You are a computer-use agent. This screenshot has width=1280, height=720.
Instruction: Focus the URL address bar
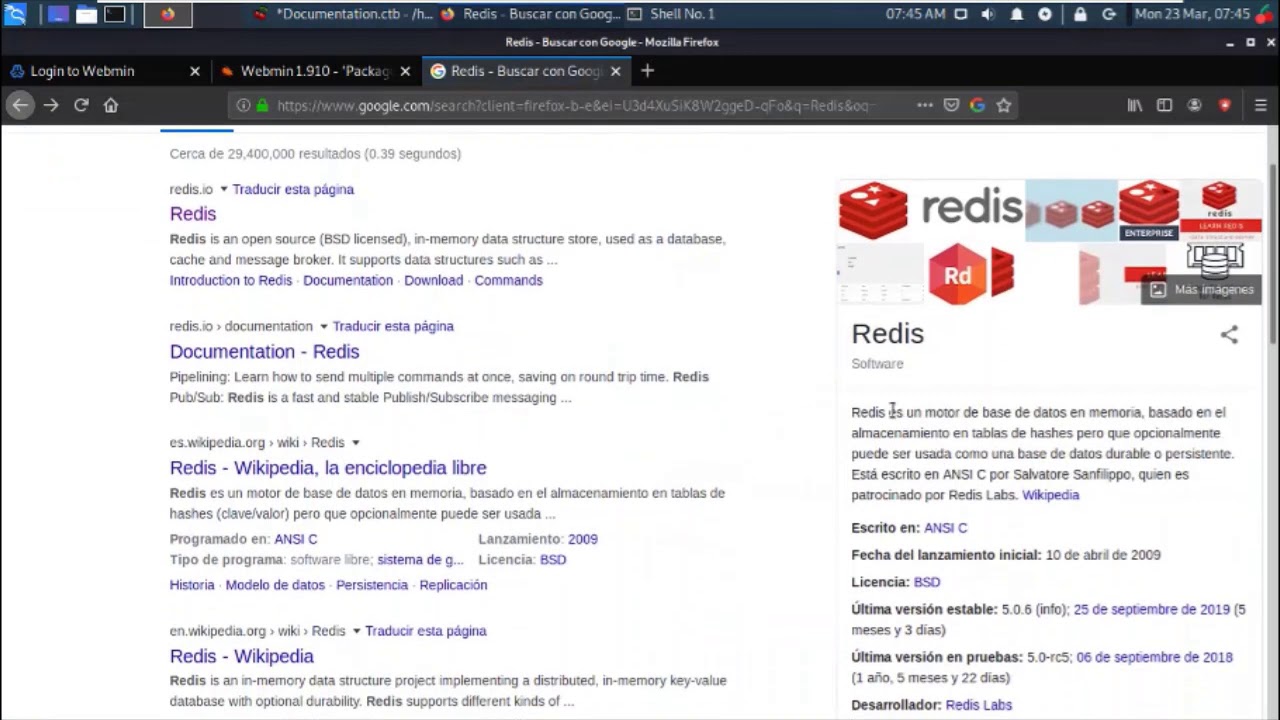pyautogui.click(x=575, y=105)
